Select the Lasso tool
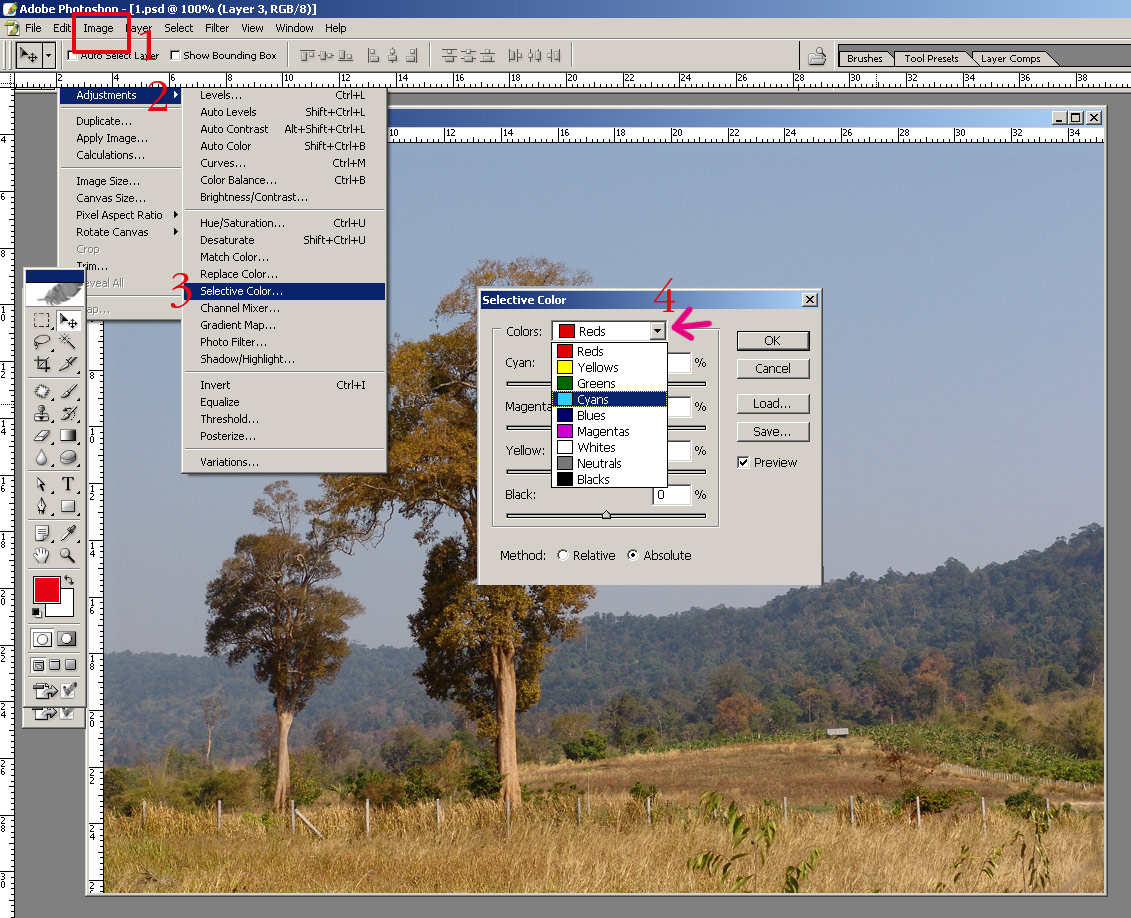 point(42,343)
